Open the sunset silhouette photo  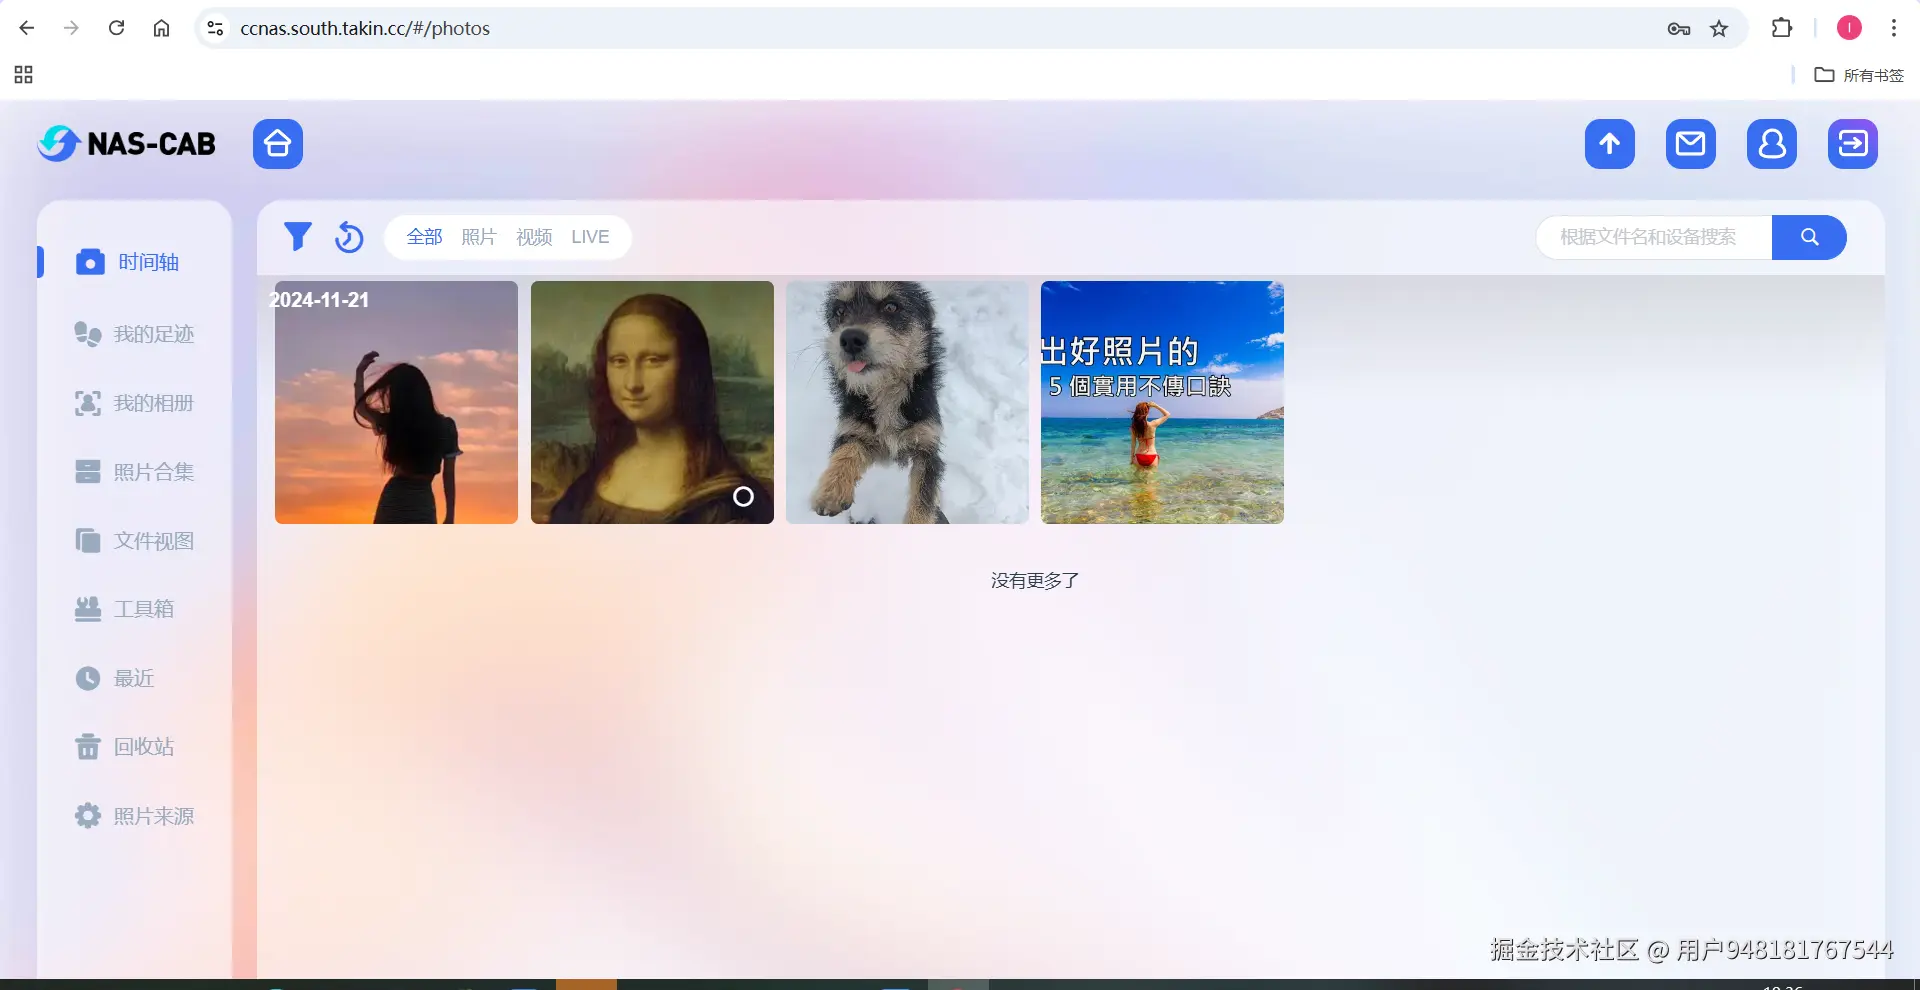point(396,402)
